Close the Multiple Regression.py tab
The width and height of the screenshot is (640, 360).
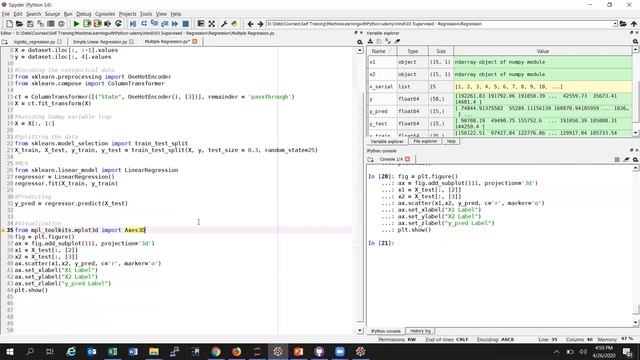(x=195, y=42)
